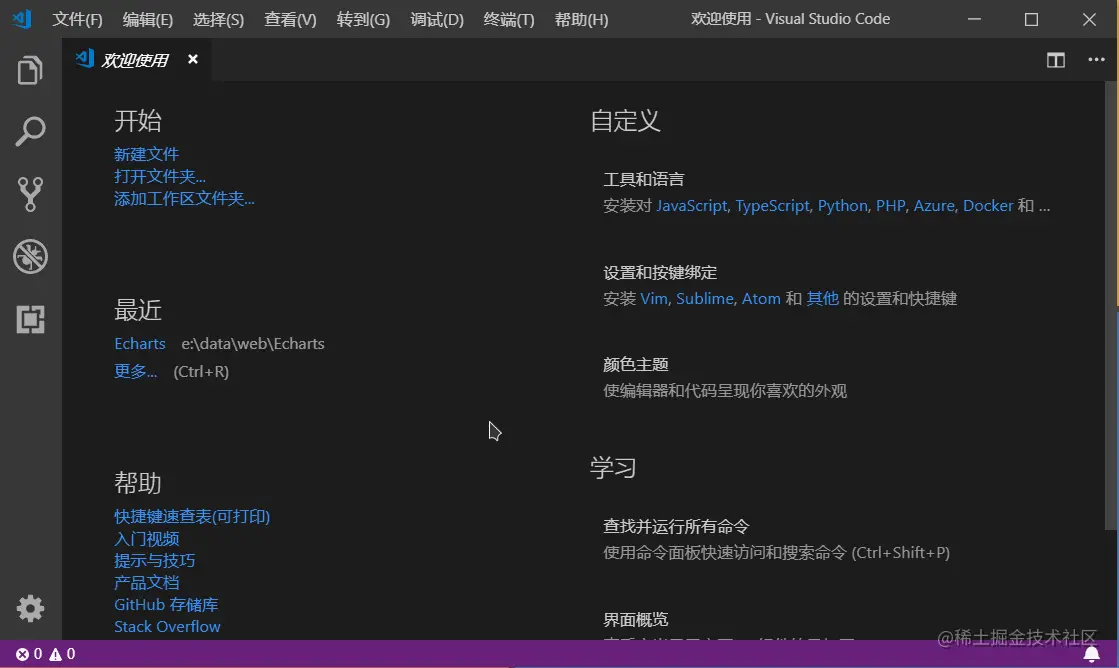1119x668 pixels.
Task: Open the Extensions view in activity bar
Action: 30,319
